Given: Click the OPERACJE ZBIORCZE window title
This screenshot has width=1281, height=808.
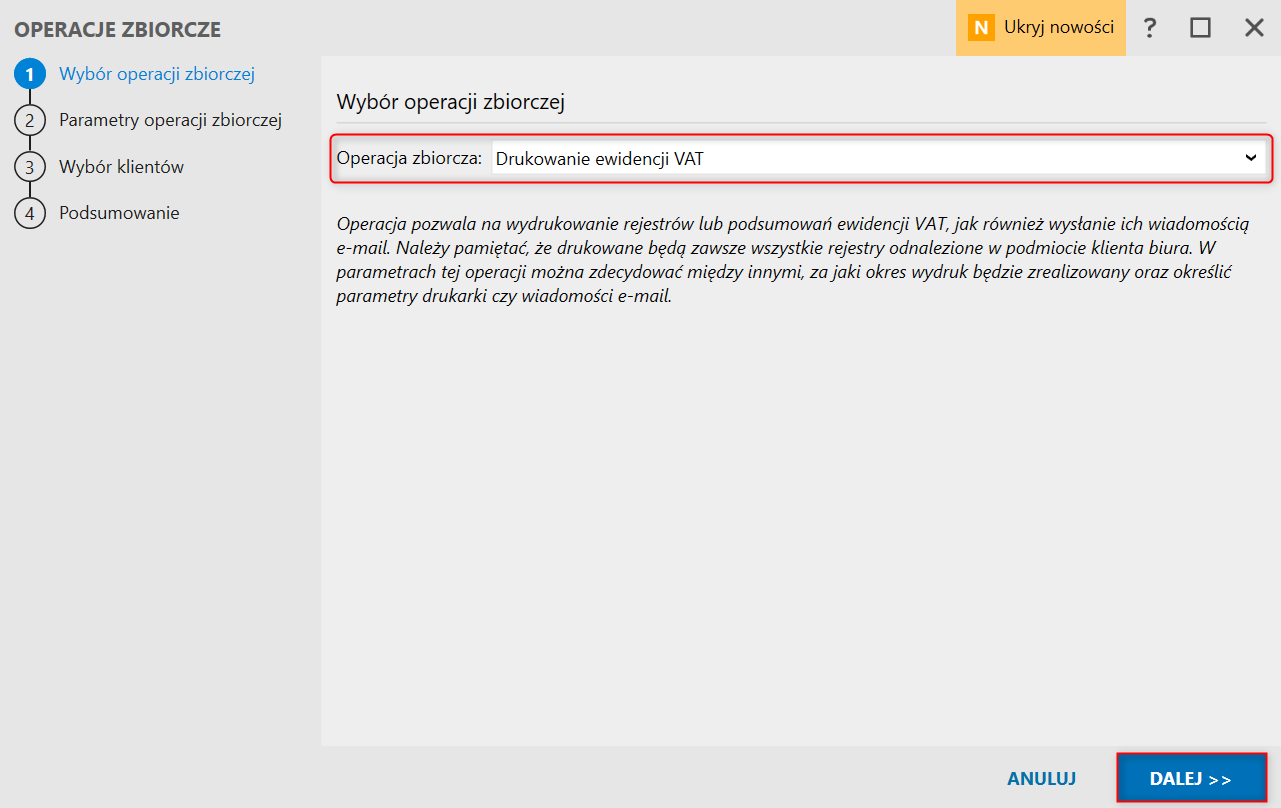Looking at the screenshot, I should tap(117, 30).
